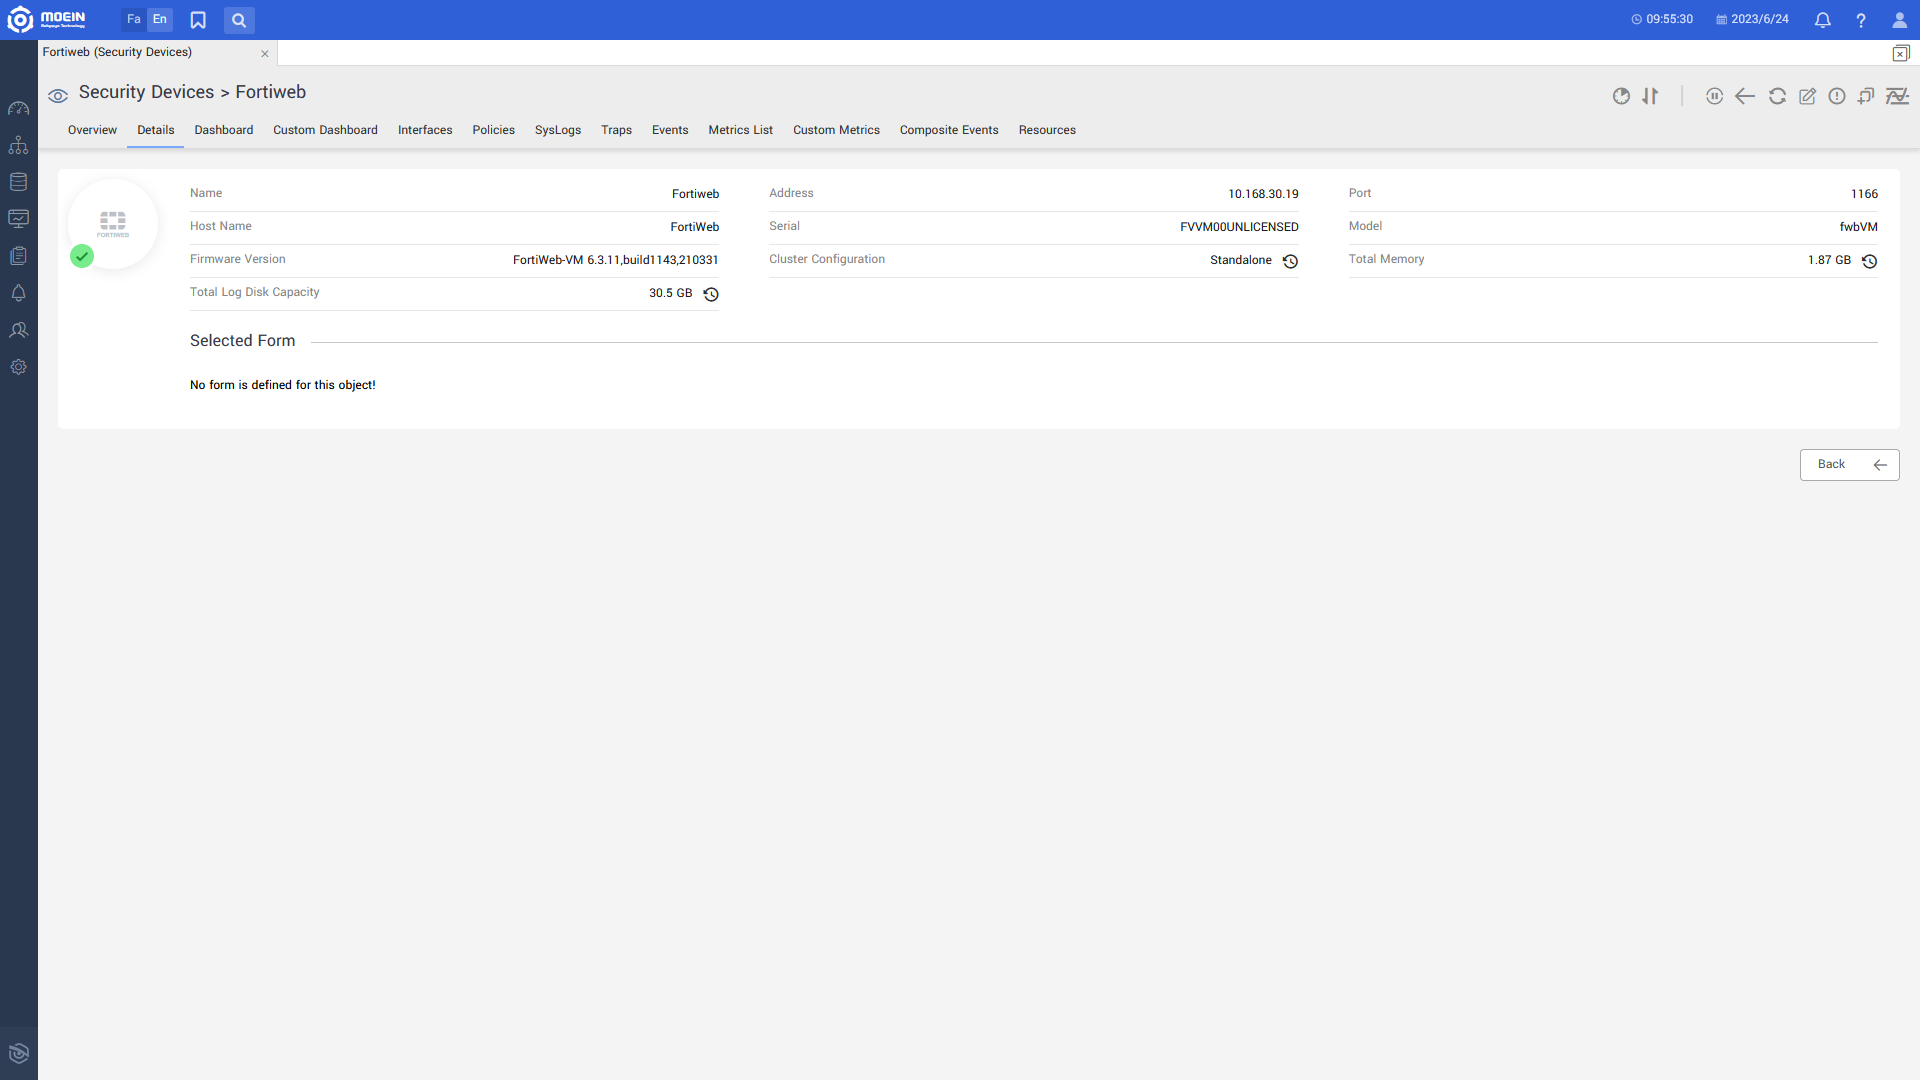Click the port value 1166
This screenshot has height=1080, width=1920.
[1864, 194]
